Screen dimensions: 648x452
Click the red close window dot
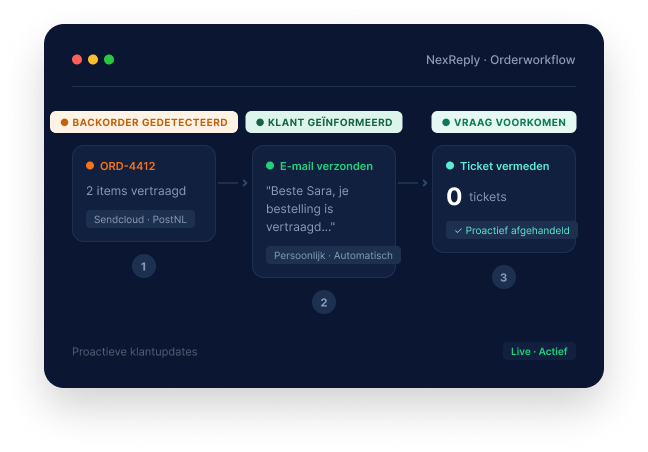point(77,59)
